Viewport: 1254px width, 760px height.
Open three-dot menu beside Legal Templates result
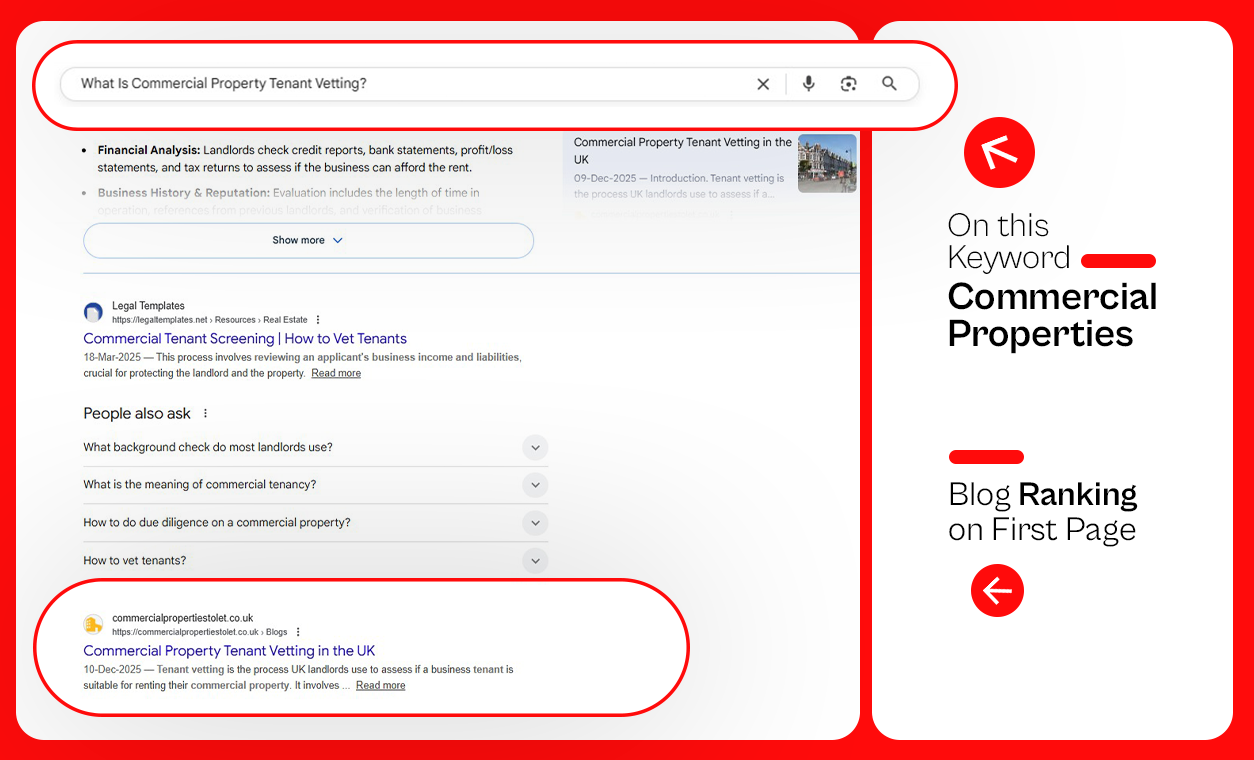coord(318,320)
